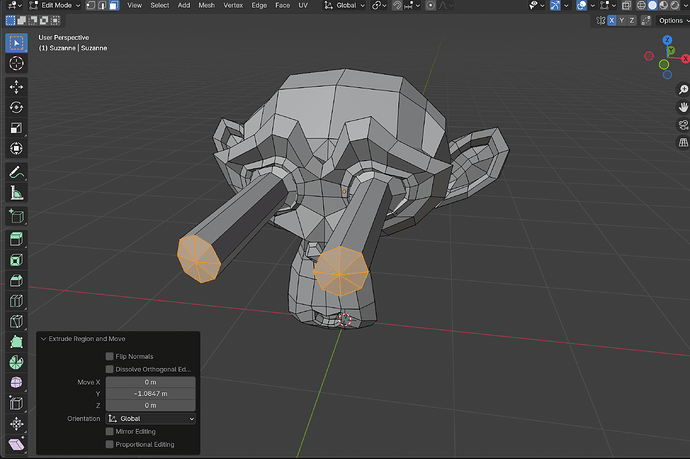This screenshot has width=690, height=459.
Task: Click the pan view hand icon
Action: (x=683, y=107)
